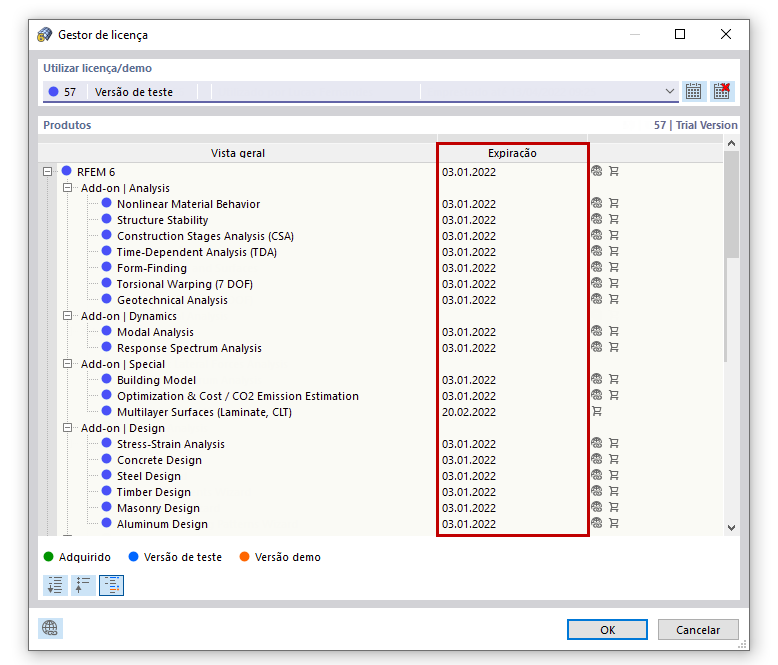Click cart icon for Multilayer Surfaces row
The height and width of the screenshot is (665, 778).
(597, 411)
